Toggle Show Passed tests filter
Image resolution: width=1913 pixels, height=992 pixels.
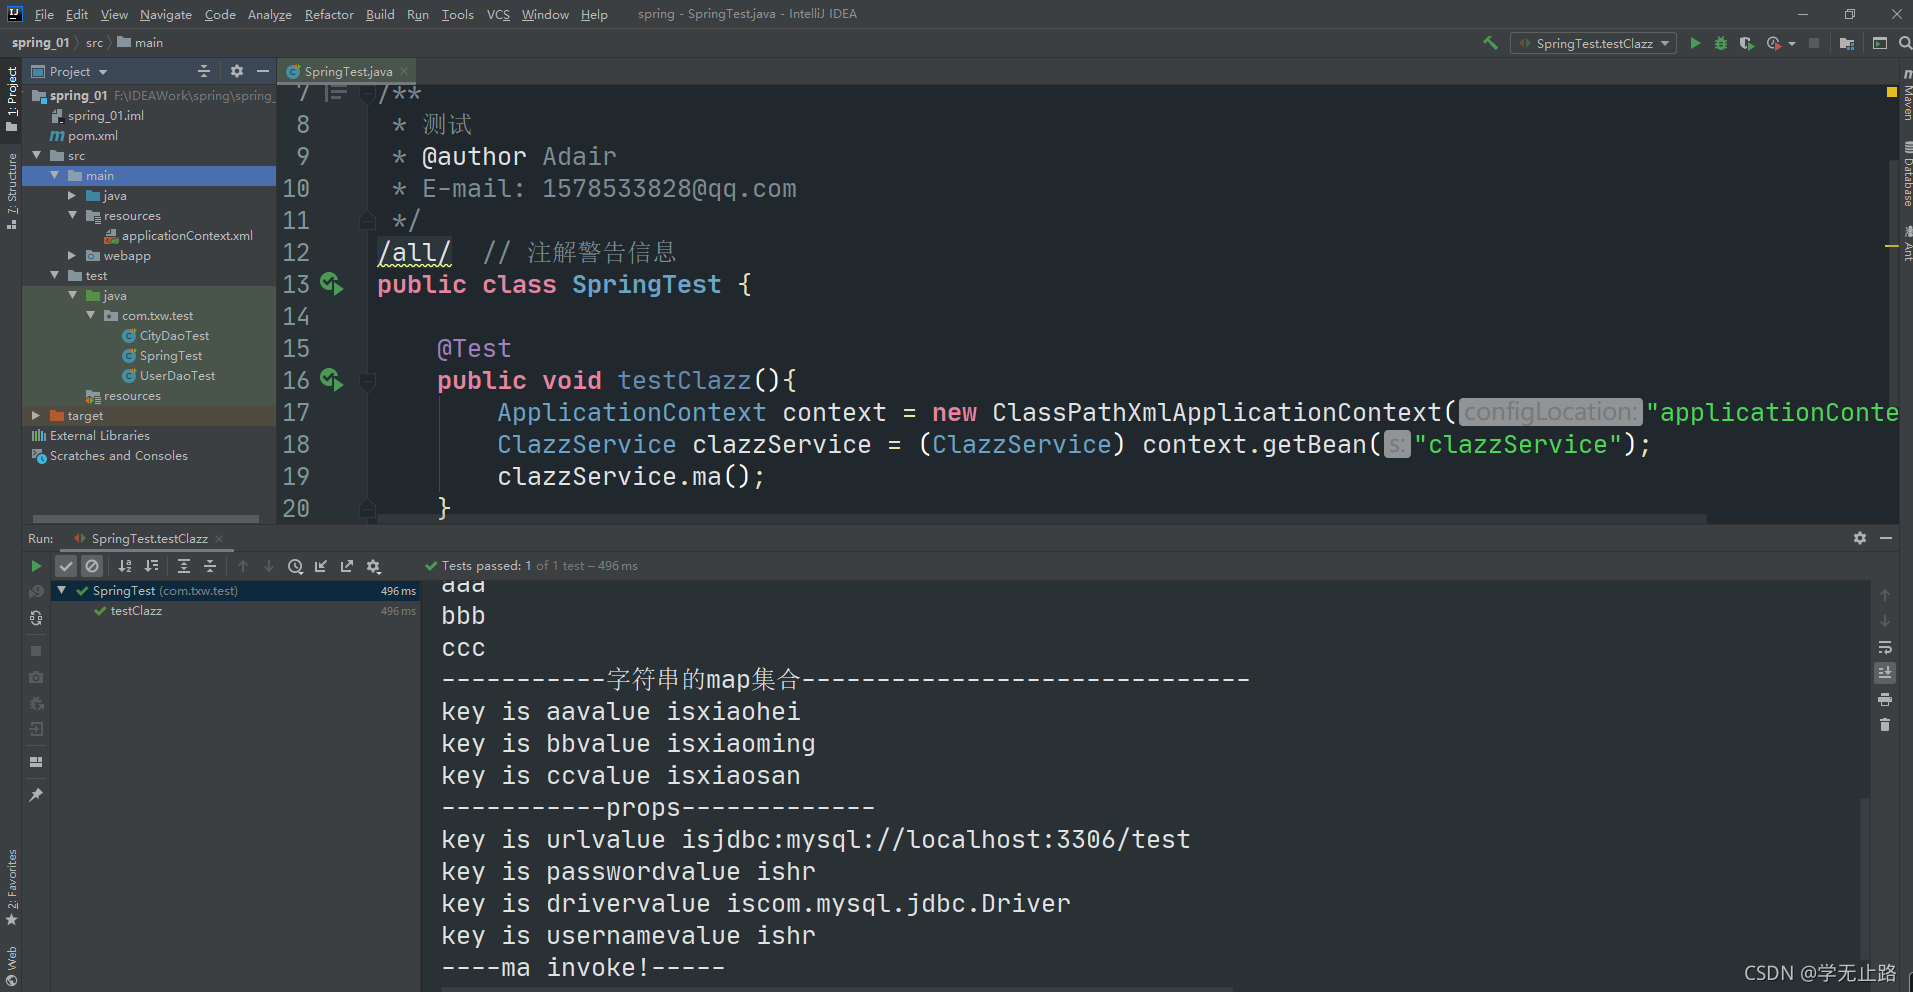pyautogui.click(x=66, y=566)
